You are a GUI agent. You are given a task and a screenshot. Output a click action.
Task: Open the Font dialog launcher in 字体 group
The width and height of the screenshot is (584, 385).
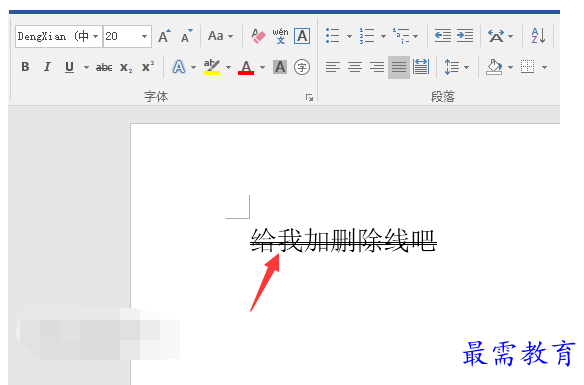point(309,98)
